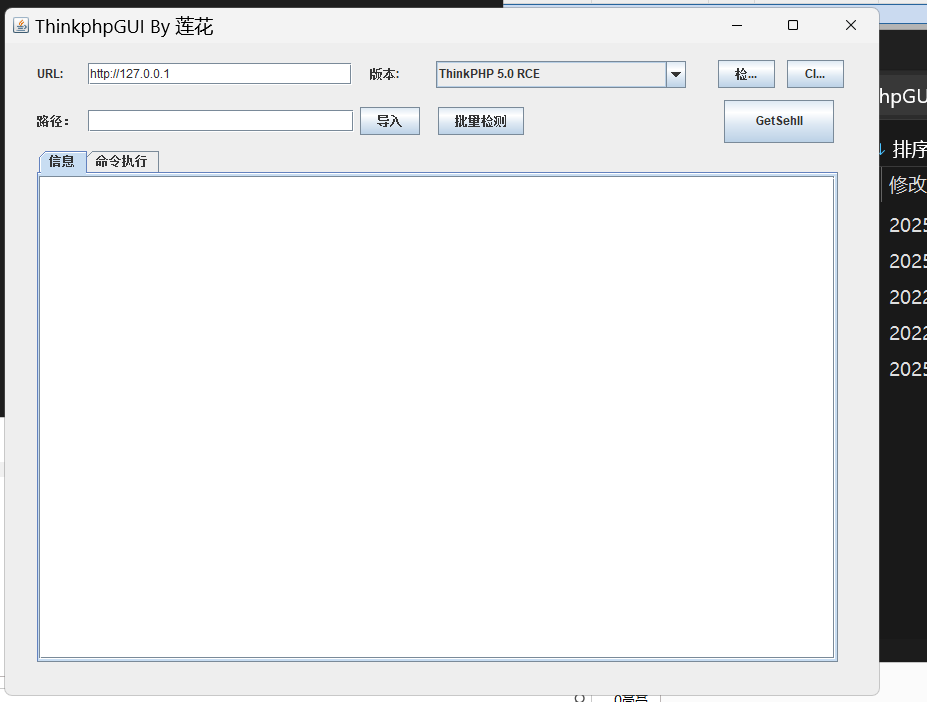The image size is (927, 702).
Task: Click the 排序 sort option in background window
Action: (x=908, y=150)
